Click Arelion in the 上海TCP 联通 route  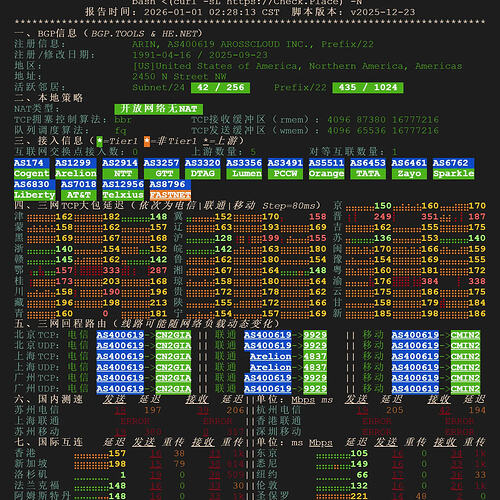(x=270, y=356)
